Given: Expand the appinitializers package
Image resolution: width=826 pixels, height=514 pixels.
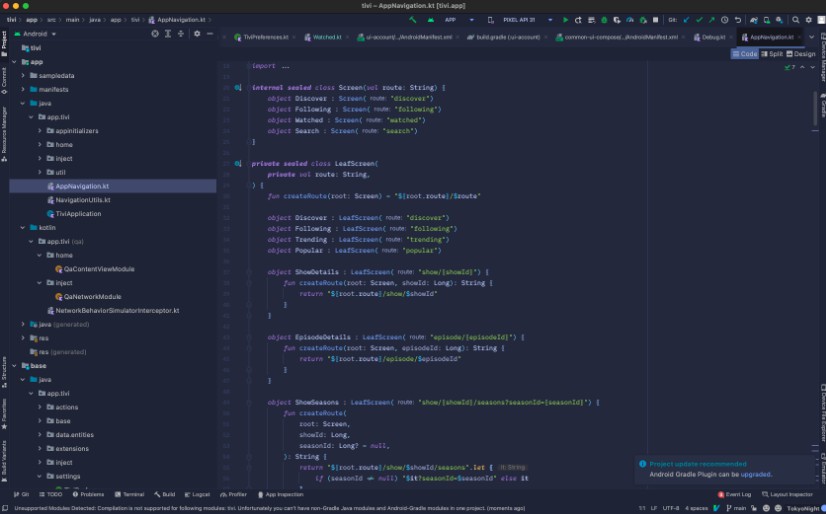Looking at the screenshot, I should tap(40, 131).
